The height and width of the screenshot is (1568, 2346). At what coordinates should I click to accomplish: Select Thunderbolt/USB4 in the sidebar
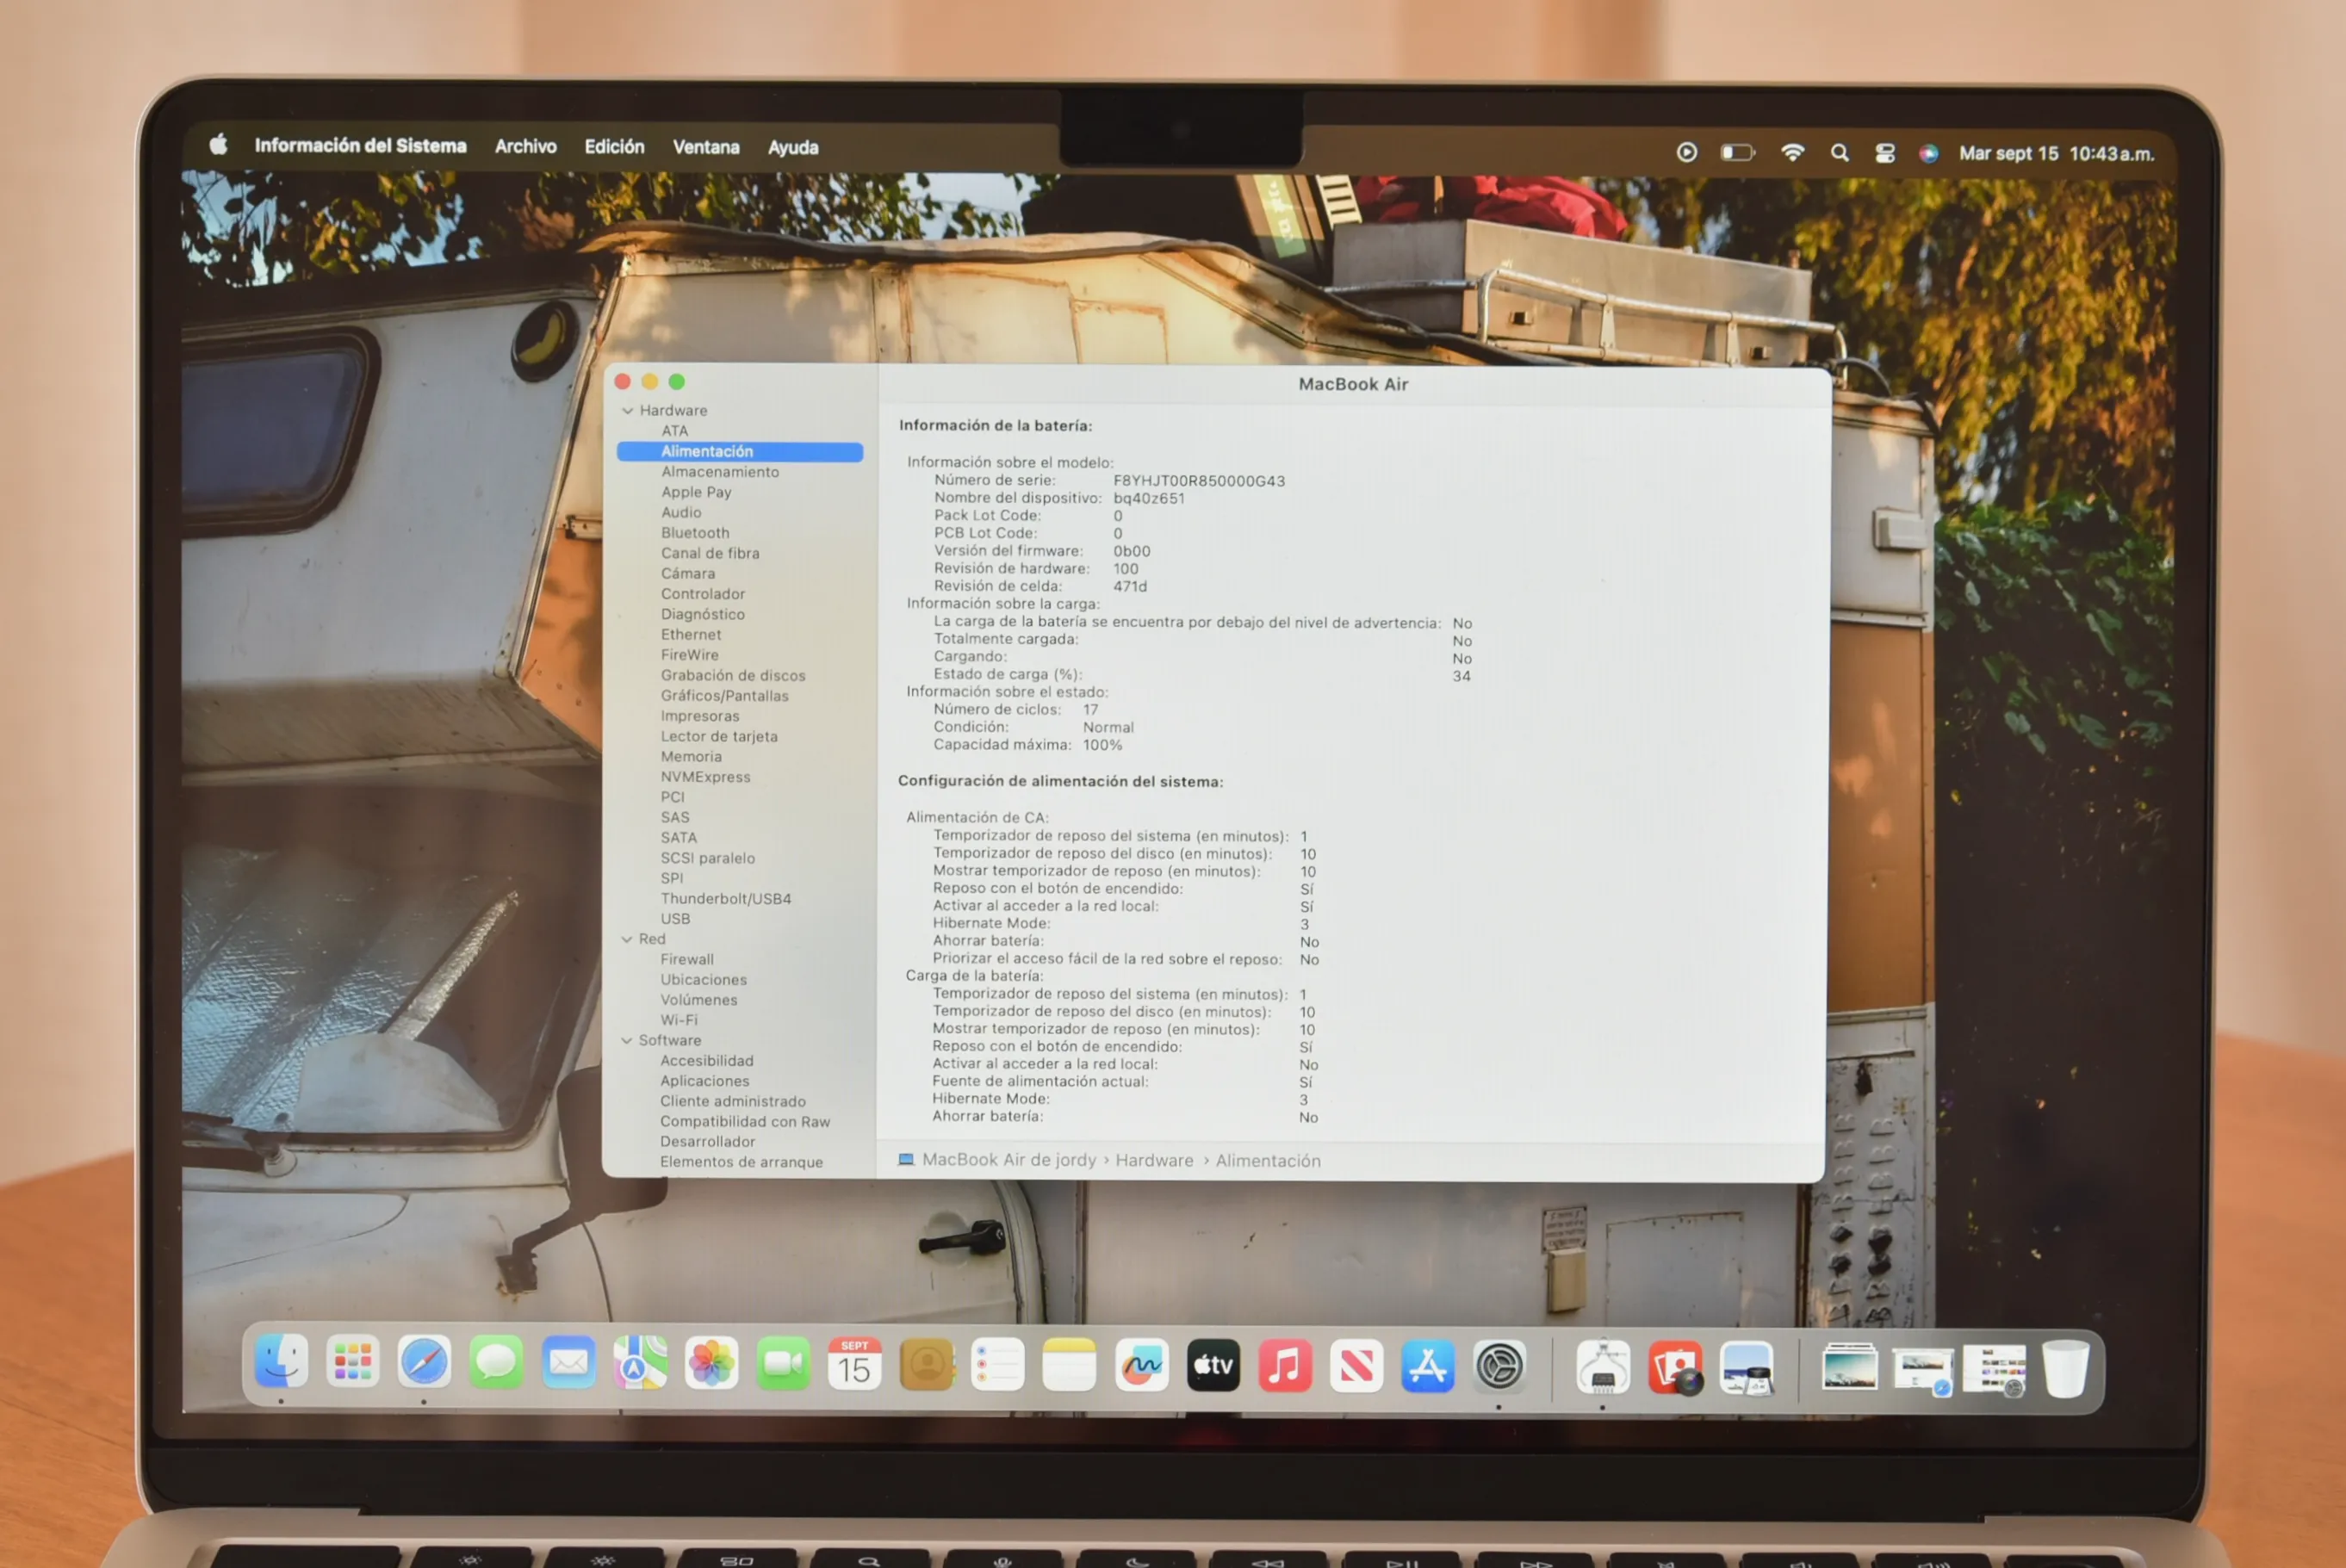tap(726, 899)
